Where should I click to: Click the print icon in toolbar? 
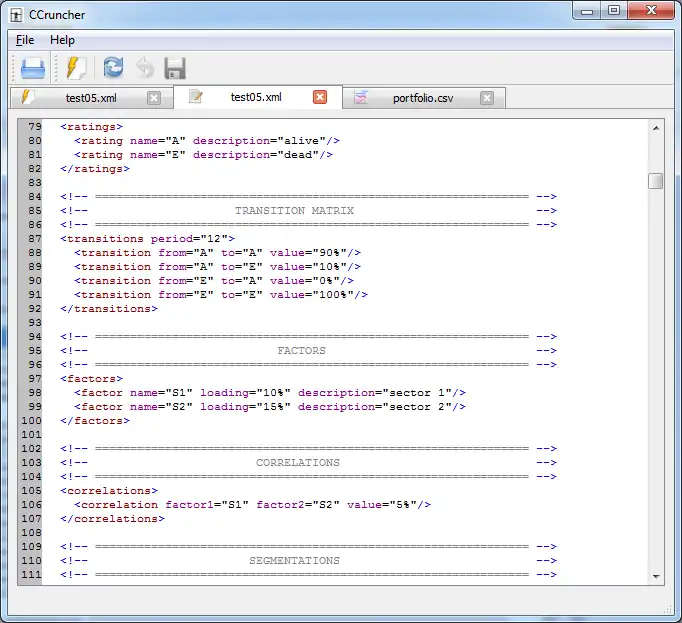pyautogui.click(x=33, y=68)
